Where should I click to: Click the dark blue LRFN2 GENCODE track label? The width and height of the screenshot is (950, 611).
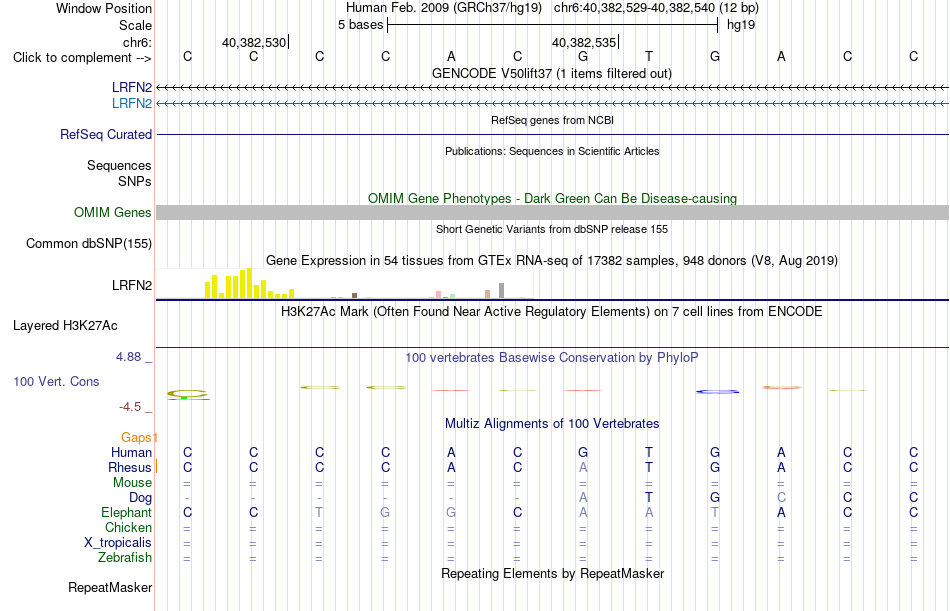click(x=131, y=88)
